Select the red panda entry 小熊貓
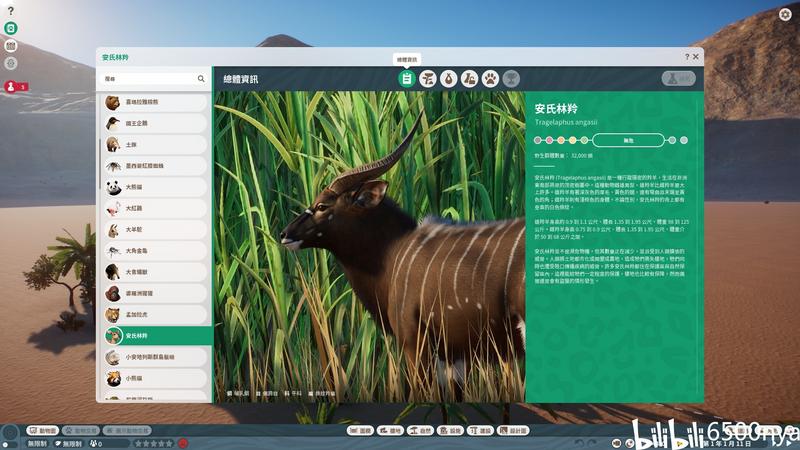Screen dimensions: 800x450 pos(155,379)
